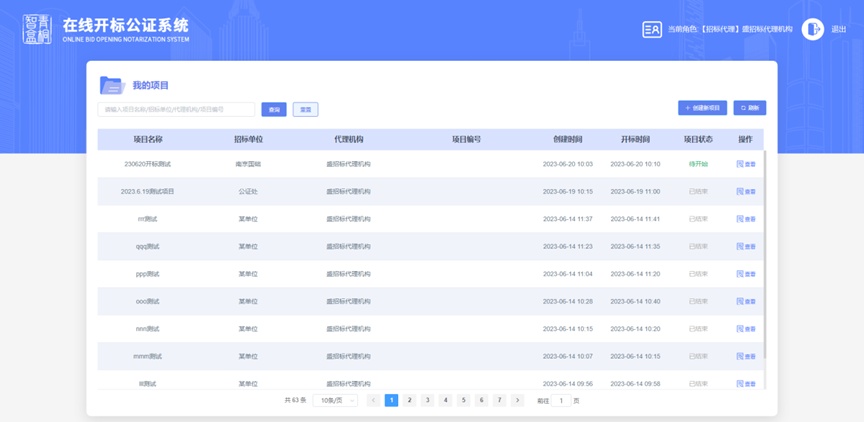Go to page 2 in pagination

pyautogui.click(x=409, y=400)
